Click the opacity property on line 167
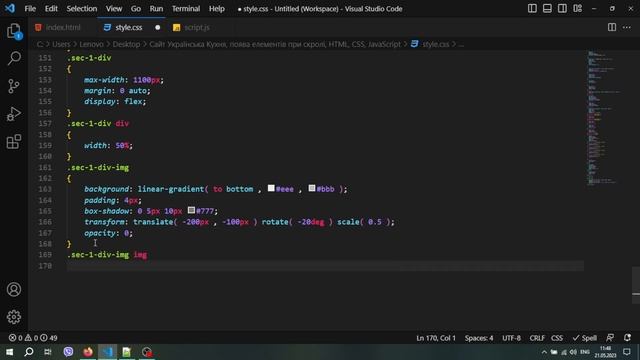The height and width of the screenshot is (360, 640). click(x=100, y=233)
